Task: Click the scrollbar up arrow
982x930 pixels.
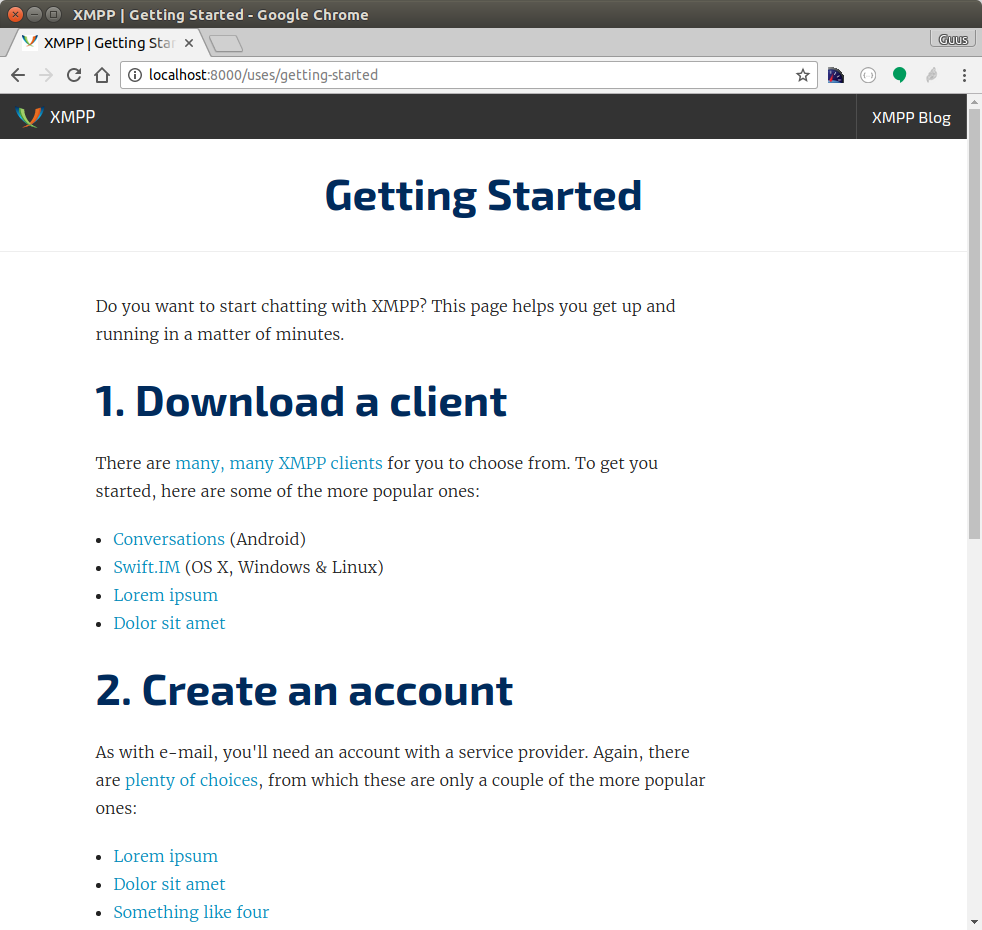Action: [974, 101]
